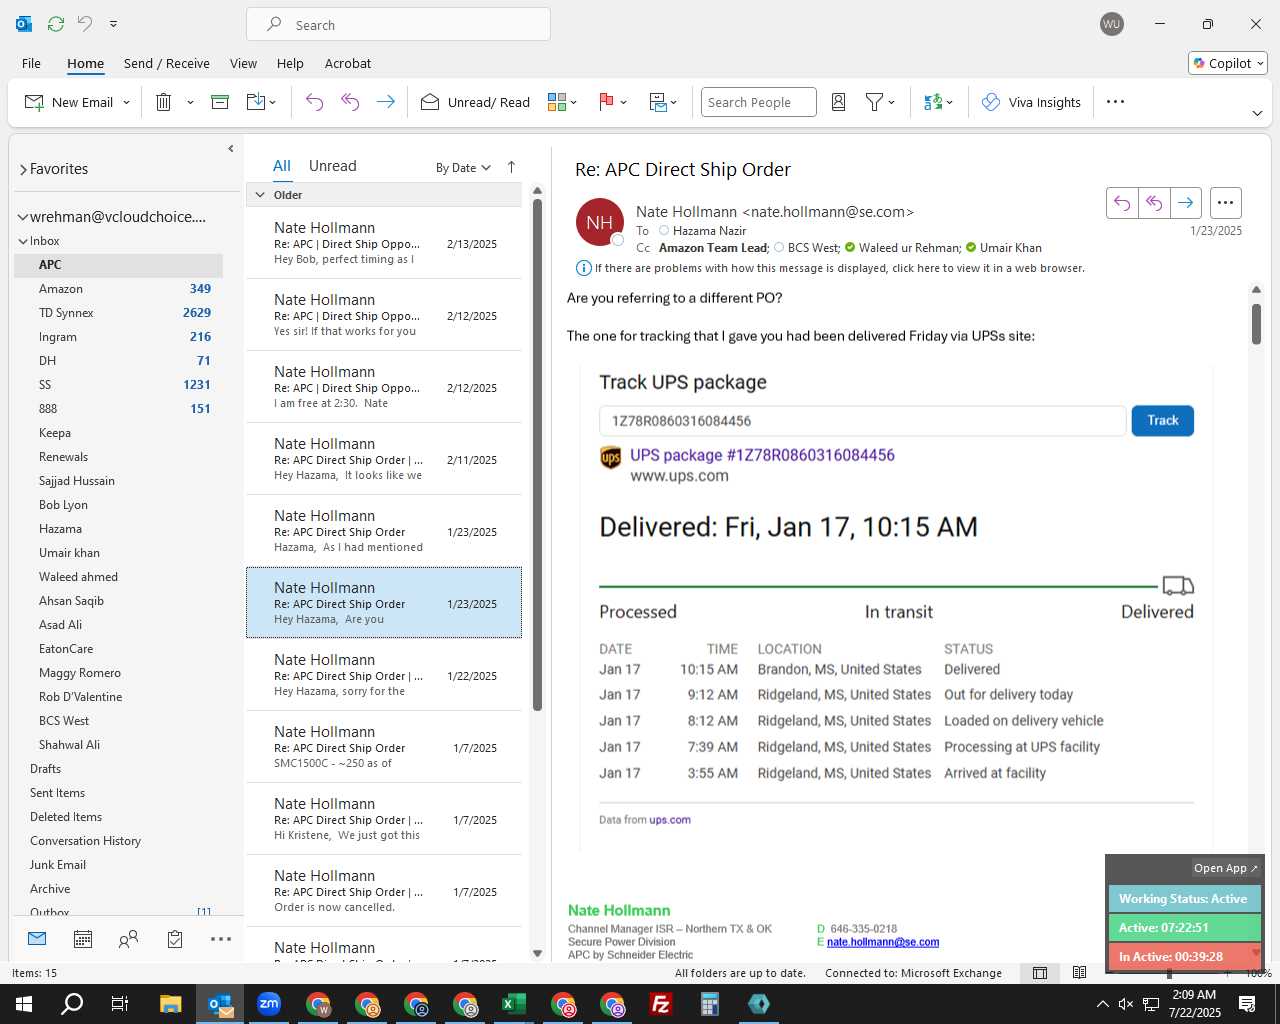Click the reading pane vertical scrollbar thumb
This screenshot has height=1024, width=1280.
click(1256, 323)
